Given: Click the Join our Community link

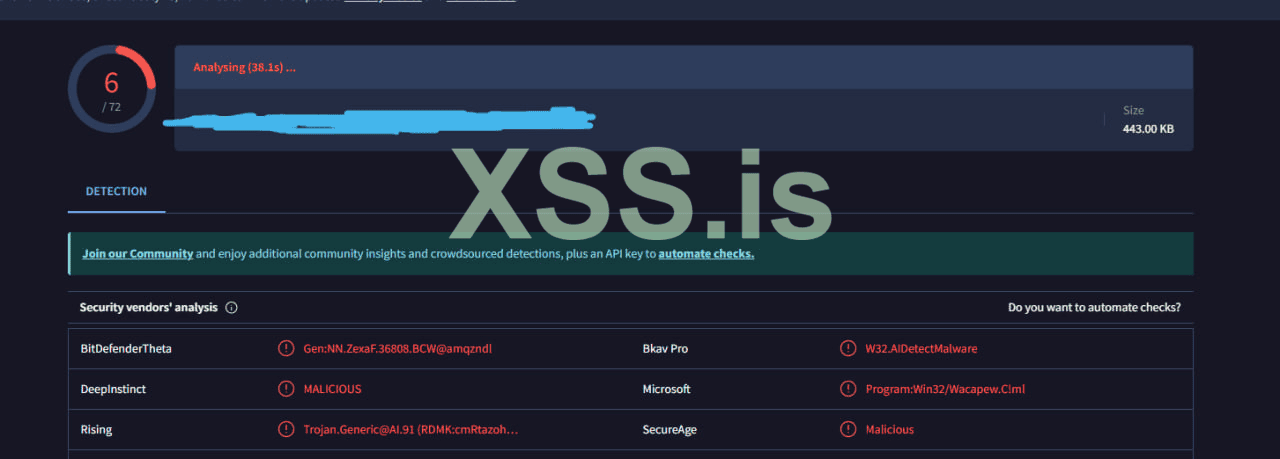Looking at the screenshot, I should [138, 254].
